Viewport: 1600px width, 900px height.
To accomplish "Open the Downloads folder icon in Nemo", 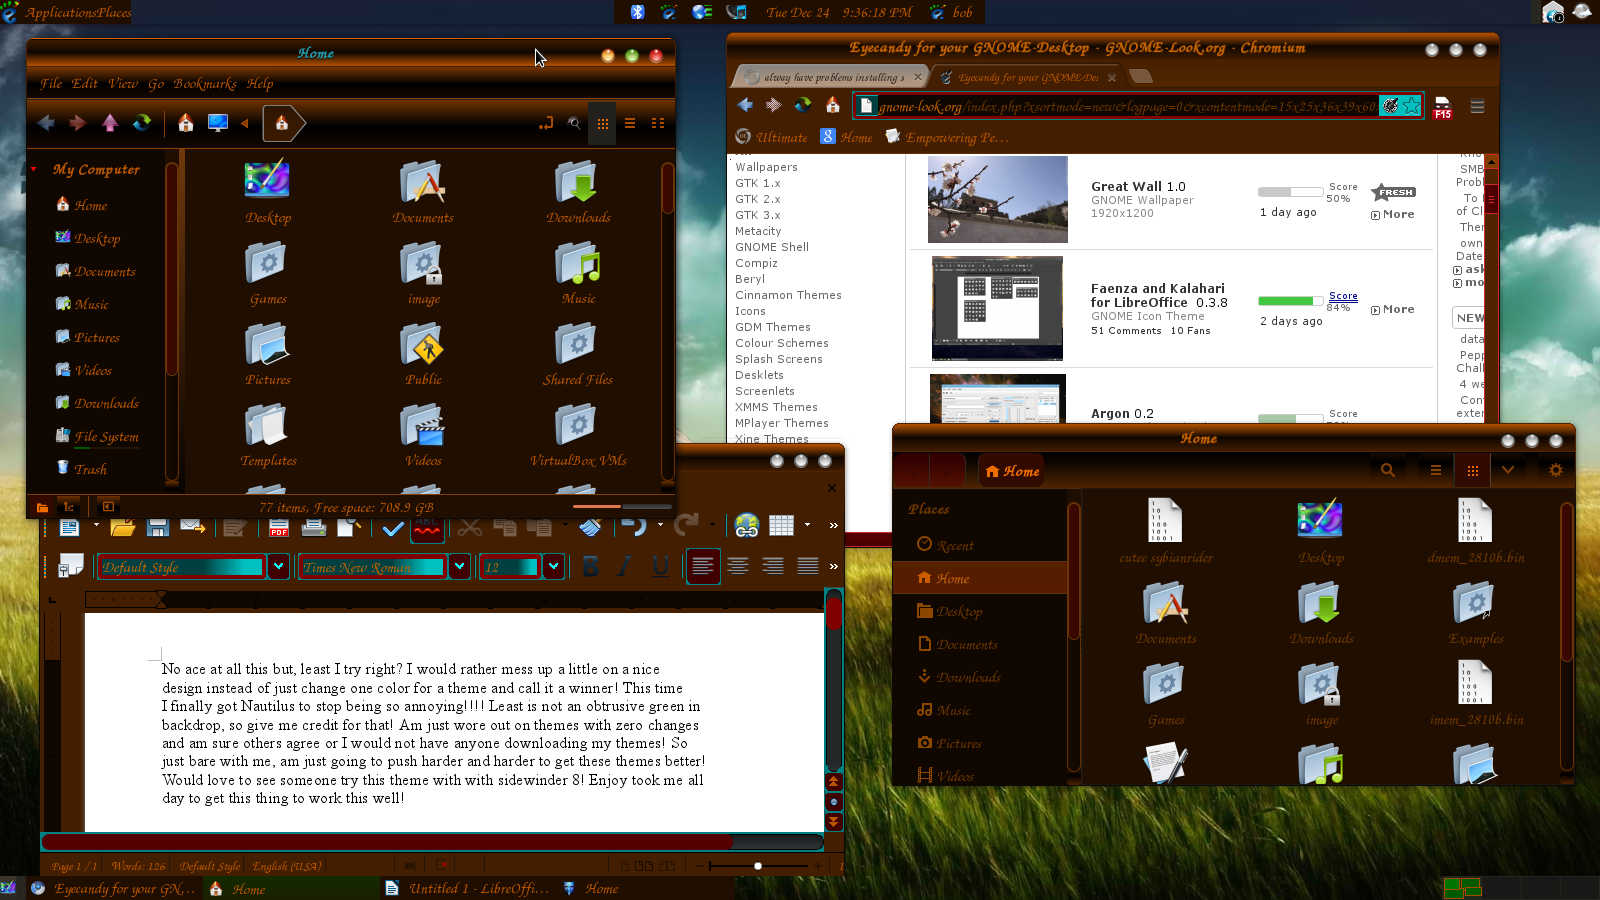I will (577, 182).
